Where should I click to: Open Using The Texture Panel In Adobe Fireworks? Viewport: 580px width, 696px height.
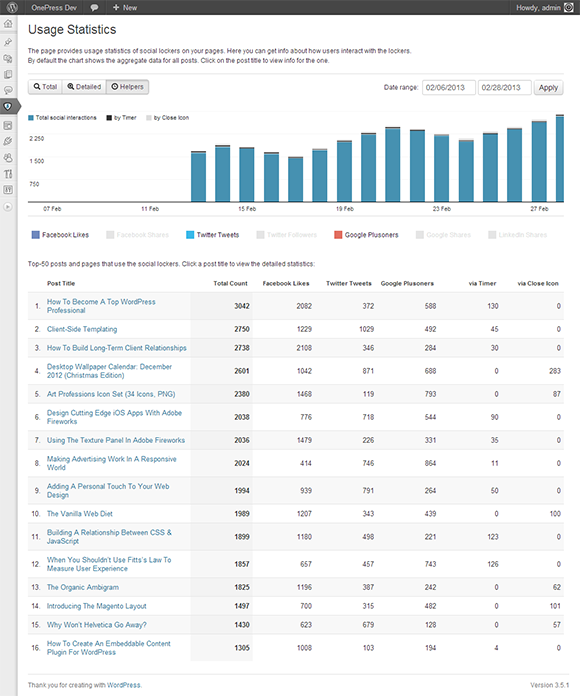tap(116, 440)
